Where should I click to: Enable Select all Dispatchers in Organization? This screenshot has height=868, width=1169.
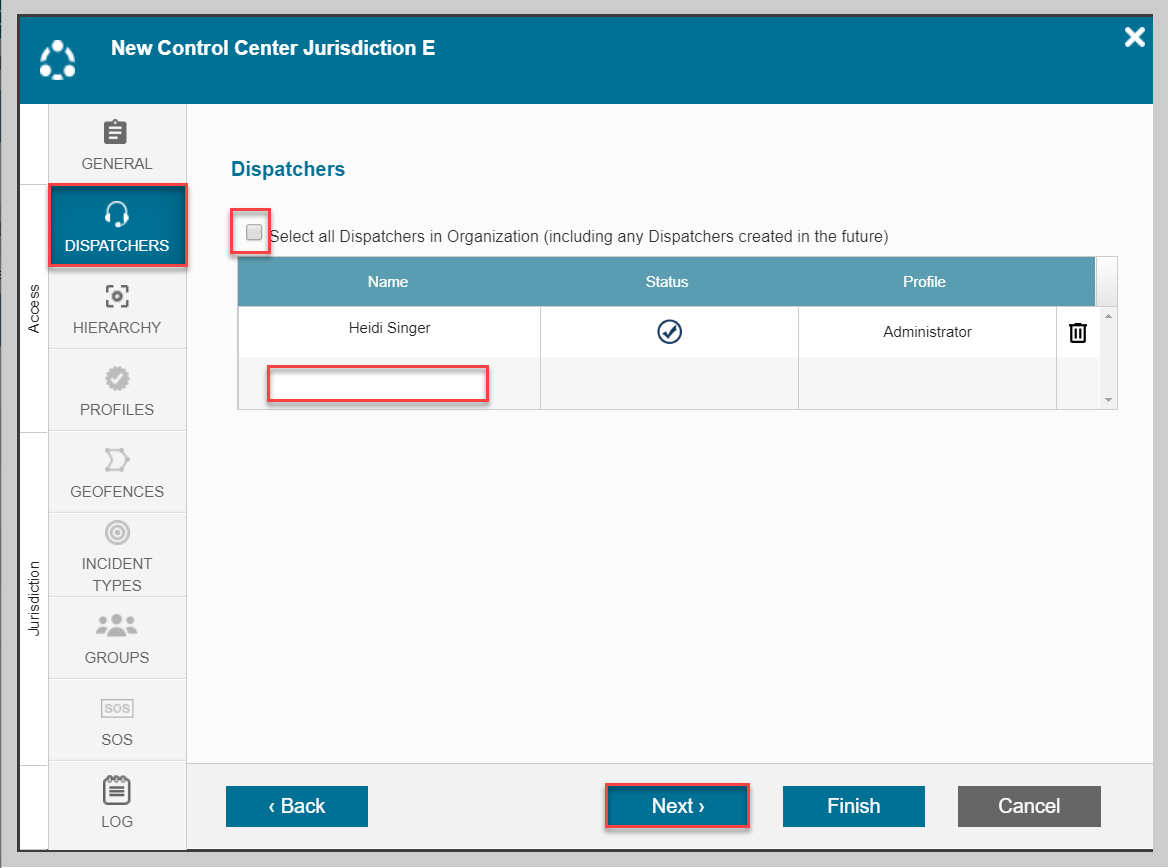pos(254,233)
